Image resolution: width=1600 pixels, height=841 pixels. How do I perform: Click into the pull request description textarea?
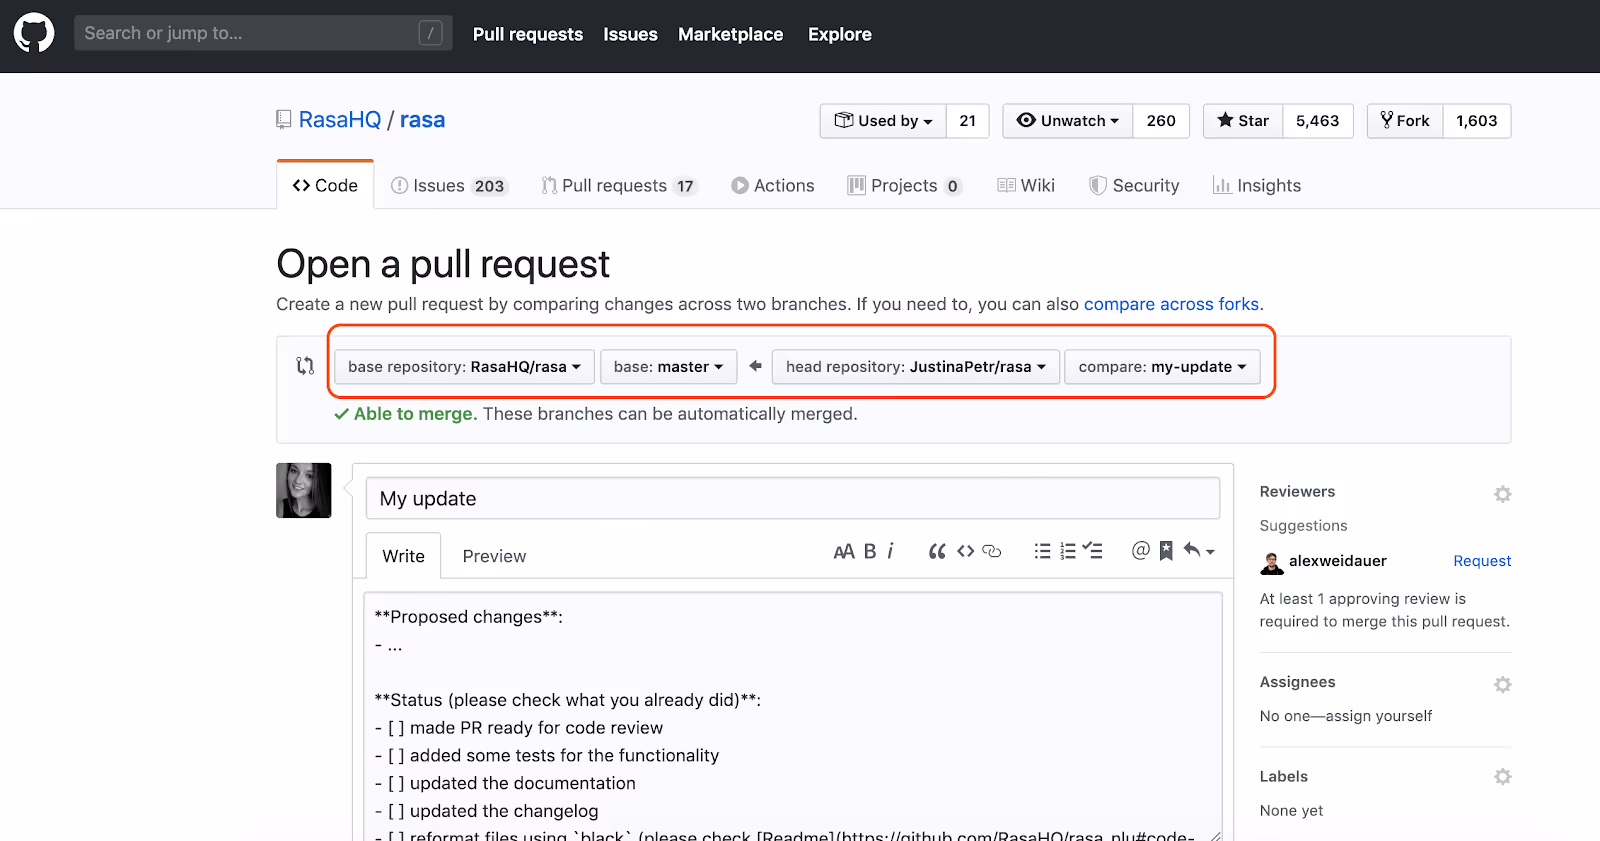click(793, 717)
